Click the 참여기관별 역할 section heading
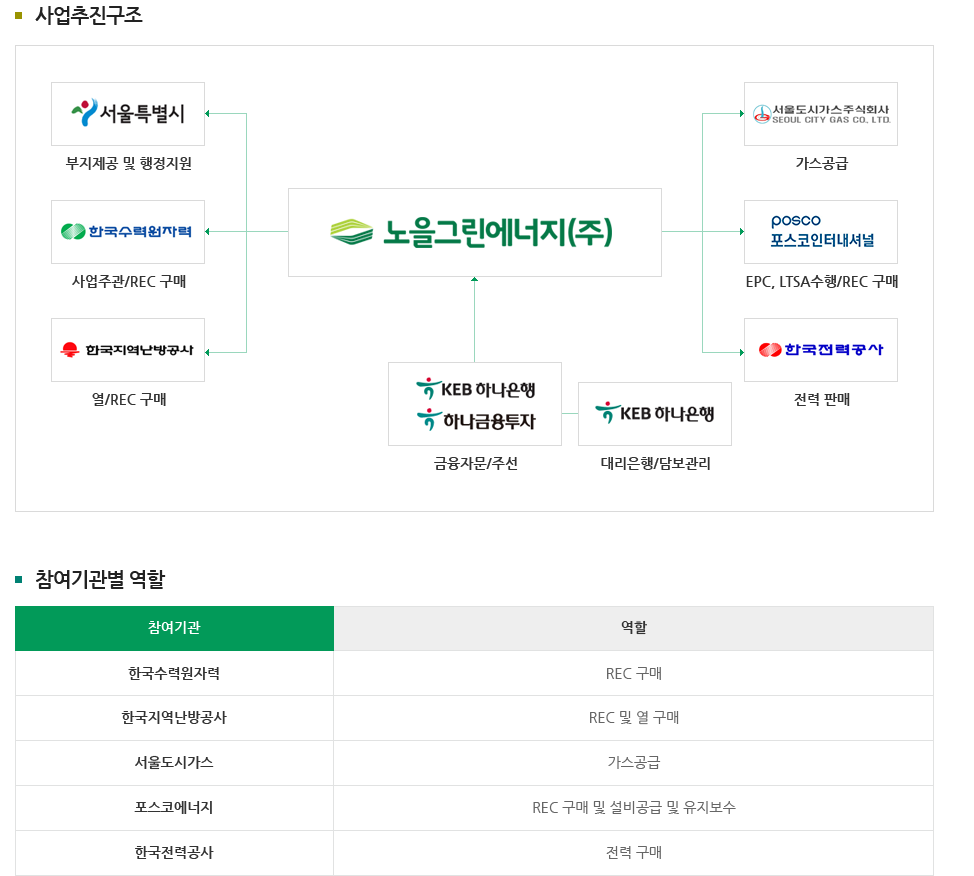This screenshot has height=876, width=974. 100,579
